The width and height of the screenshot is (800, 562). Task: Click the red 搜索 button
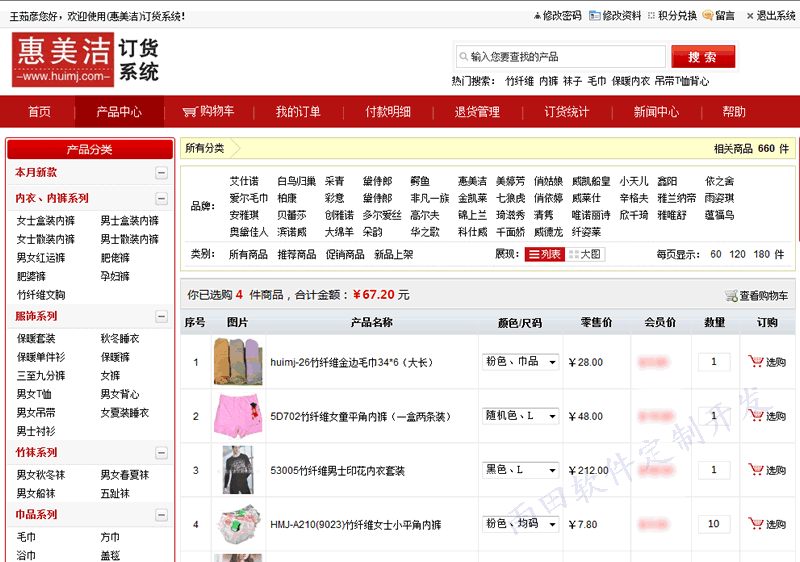pyautogui.click(x=703, y=57)
